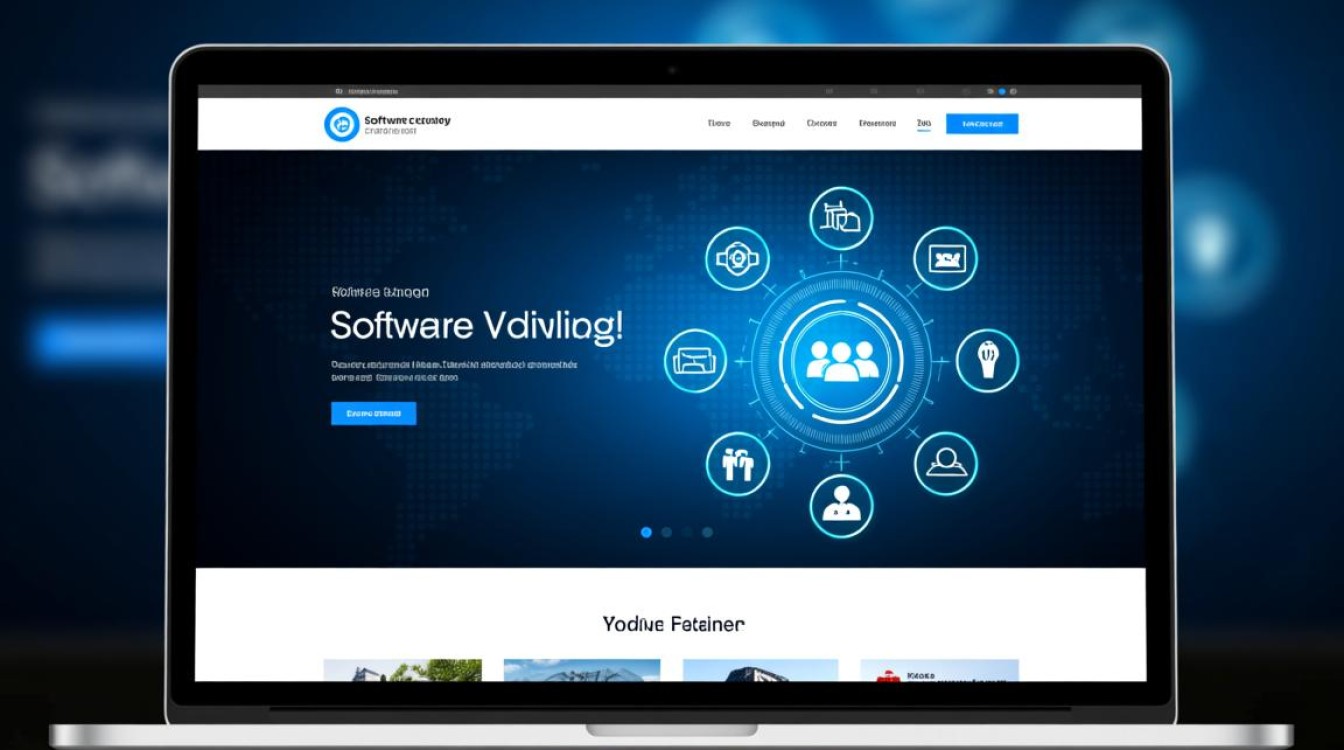Select the single person icon at bottom of ring
Screen dimensions: 1344x750
click(841, 505)
